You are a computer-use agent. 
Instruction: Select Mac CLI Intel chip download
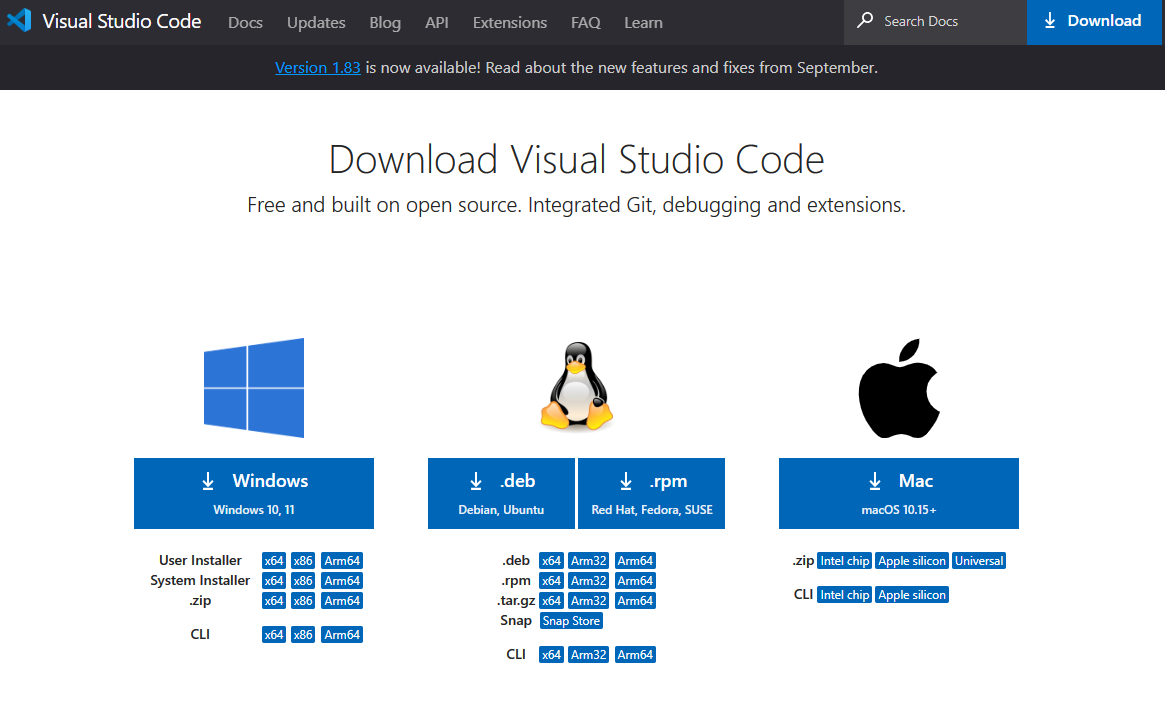[x=845, y=595]
